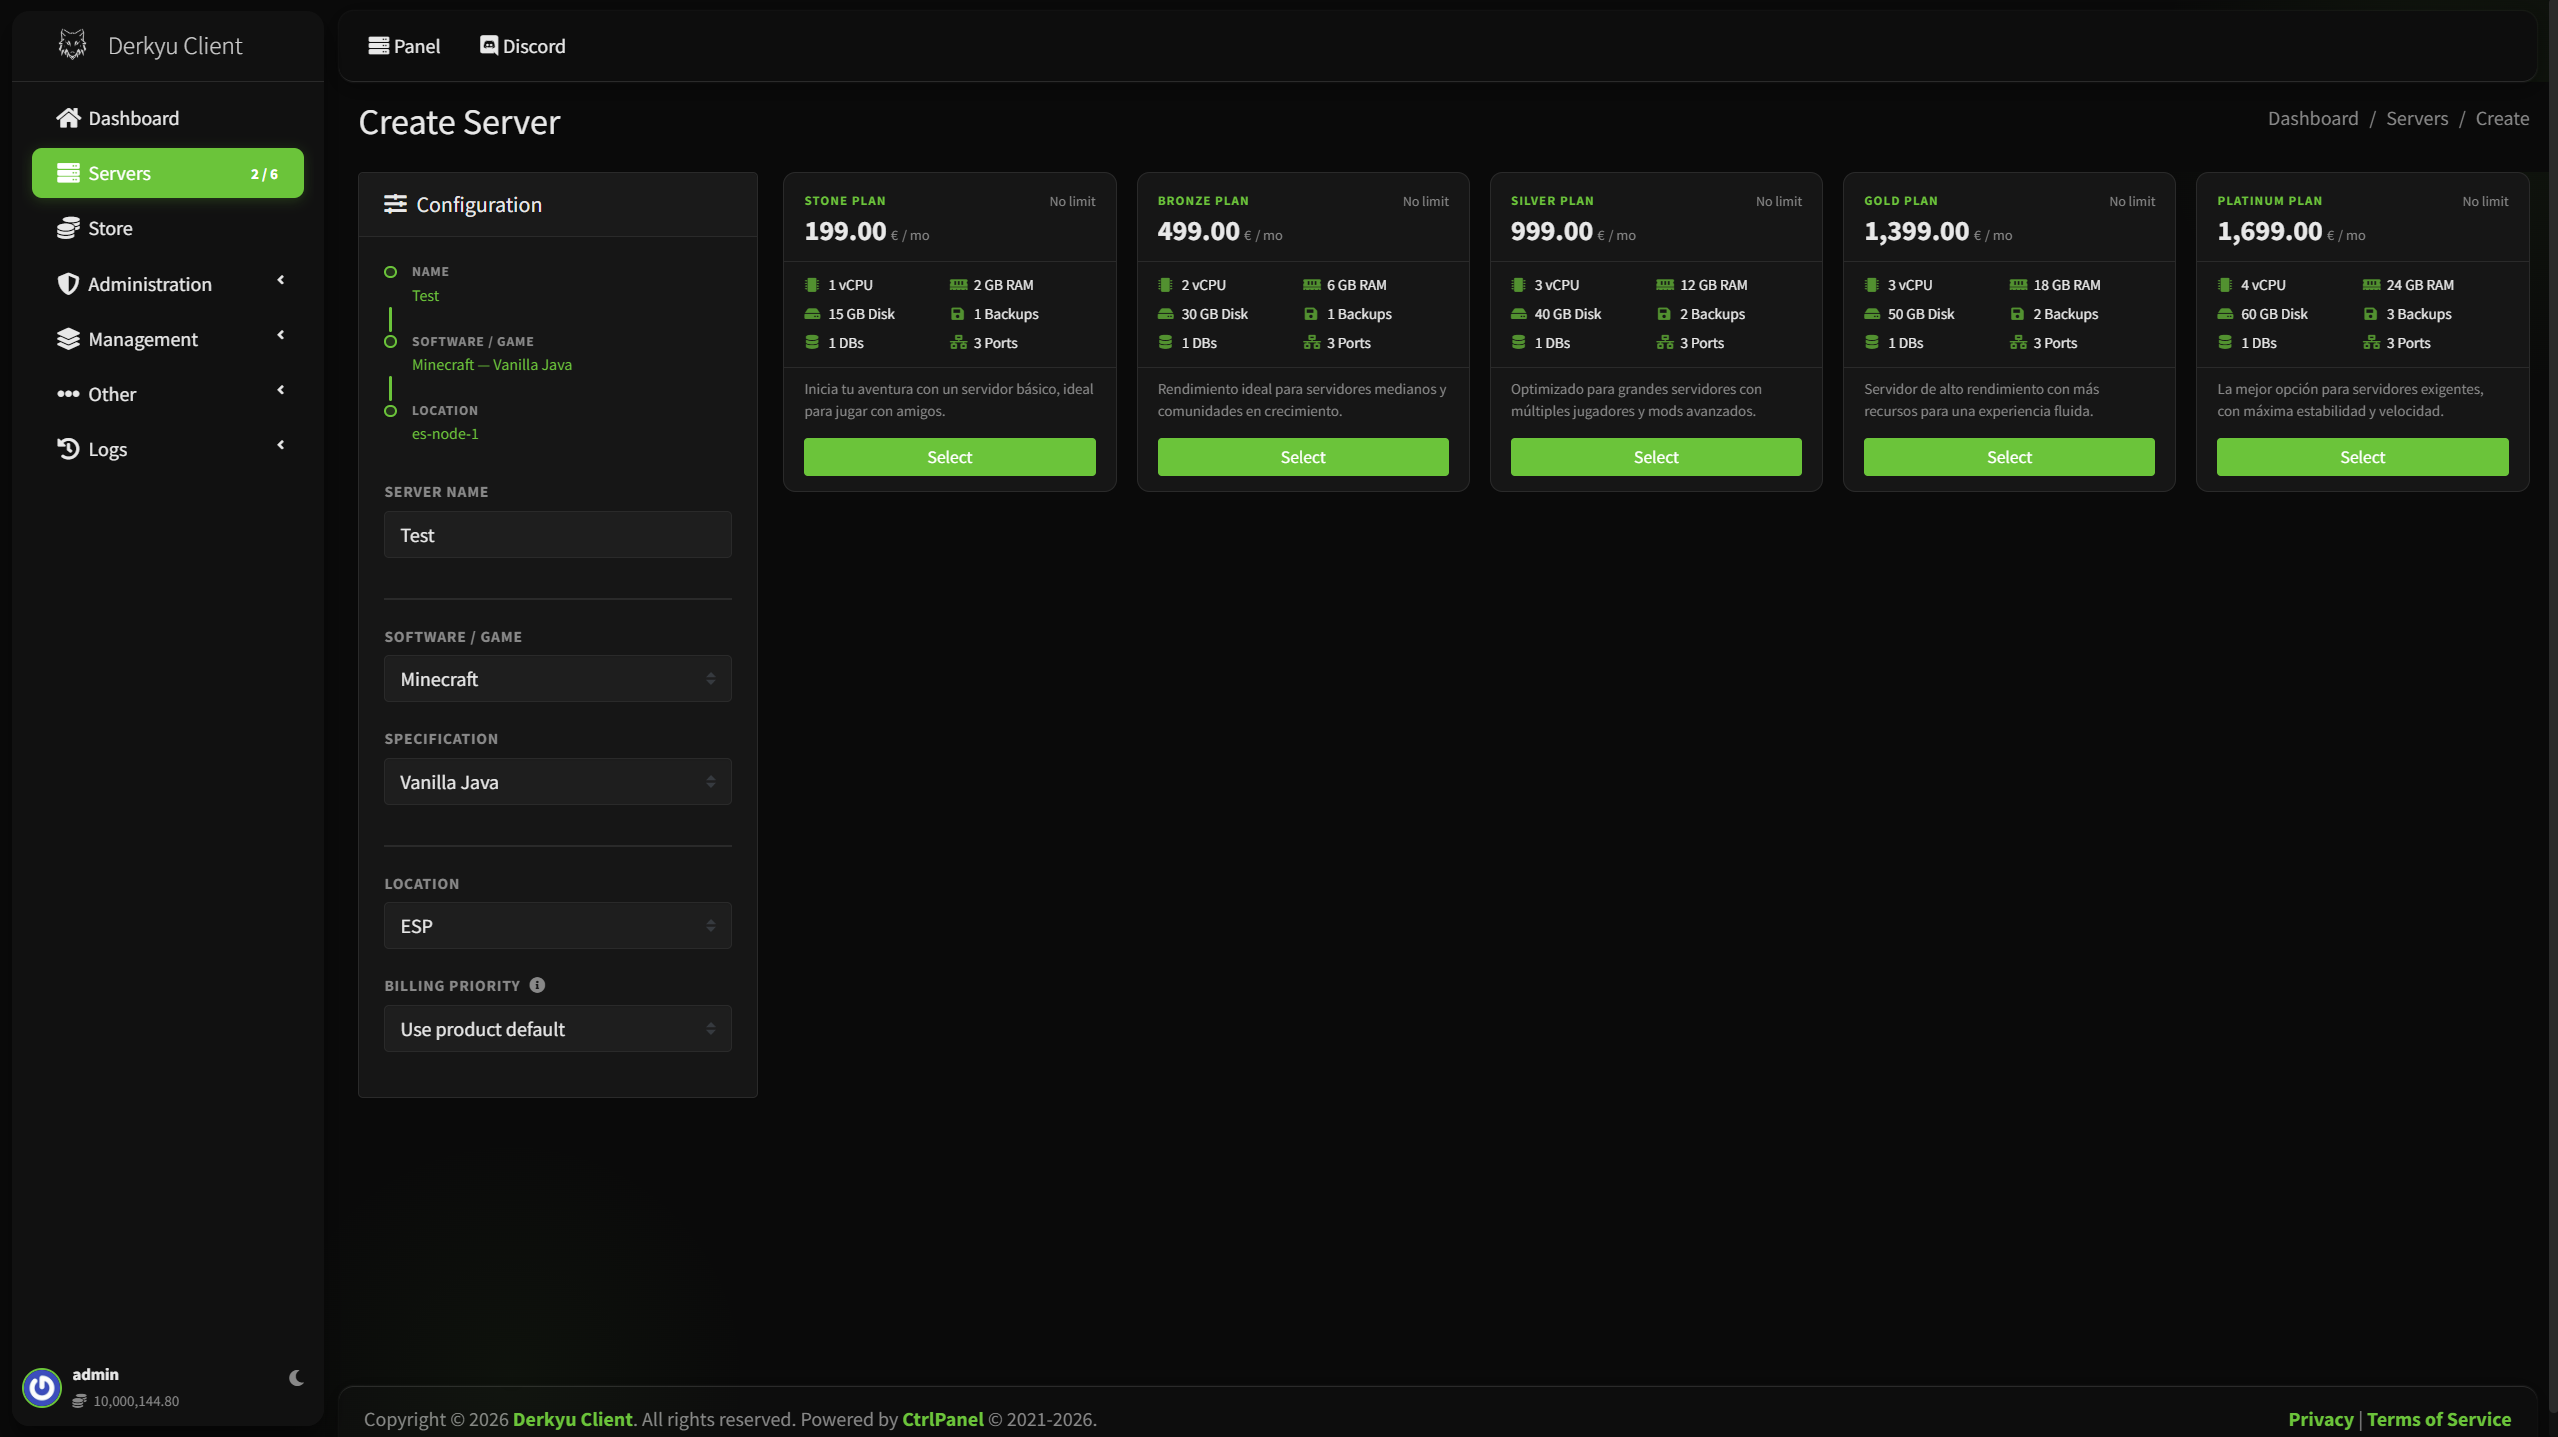Go to the Dashboard menu item
The width and height of the screenshot is (2558, 1437).
168,118
